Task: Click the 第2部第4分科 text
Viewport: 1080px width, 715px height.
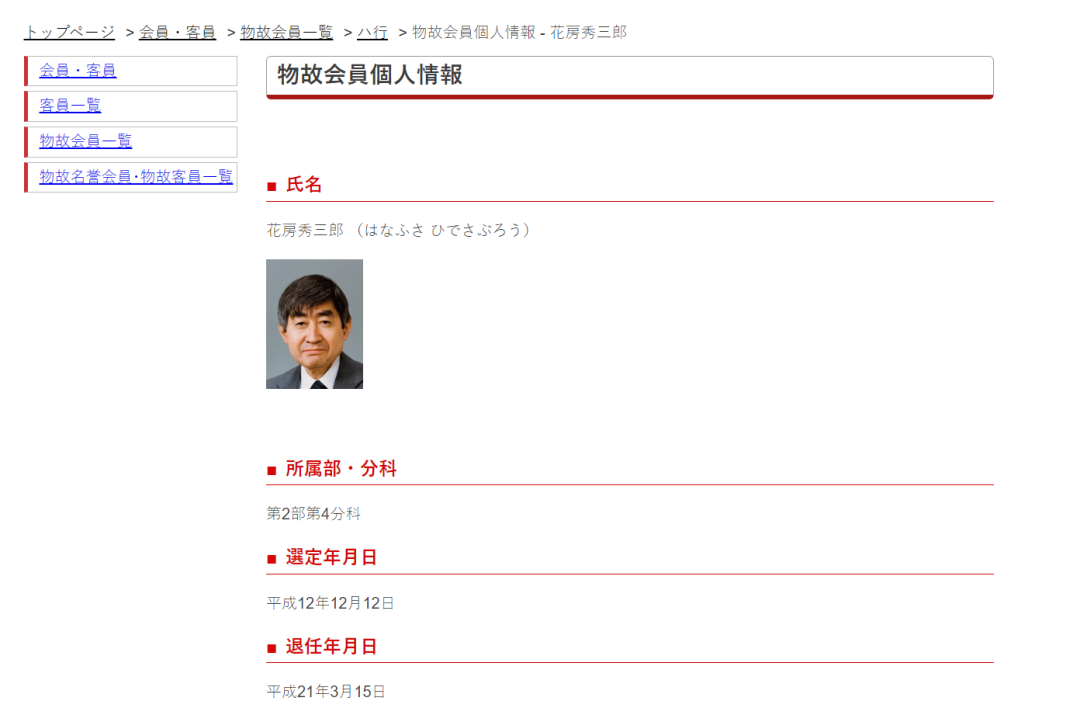Action: point(313,514)
